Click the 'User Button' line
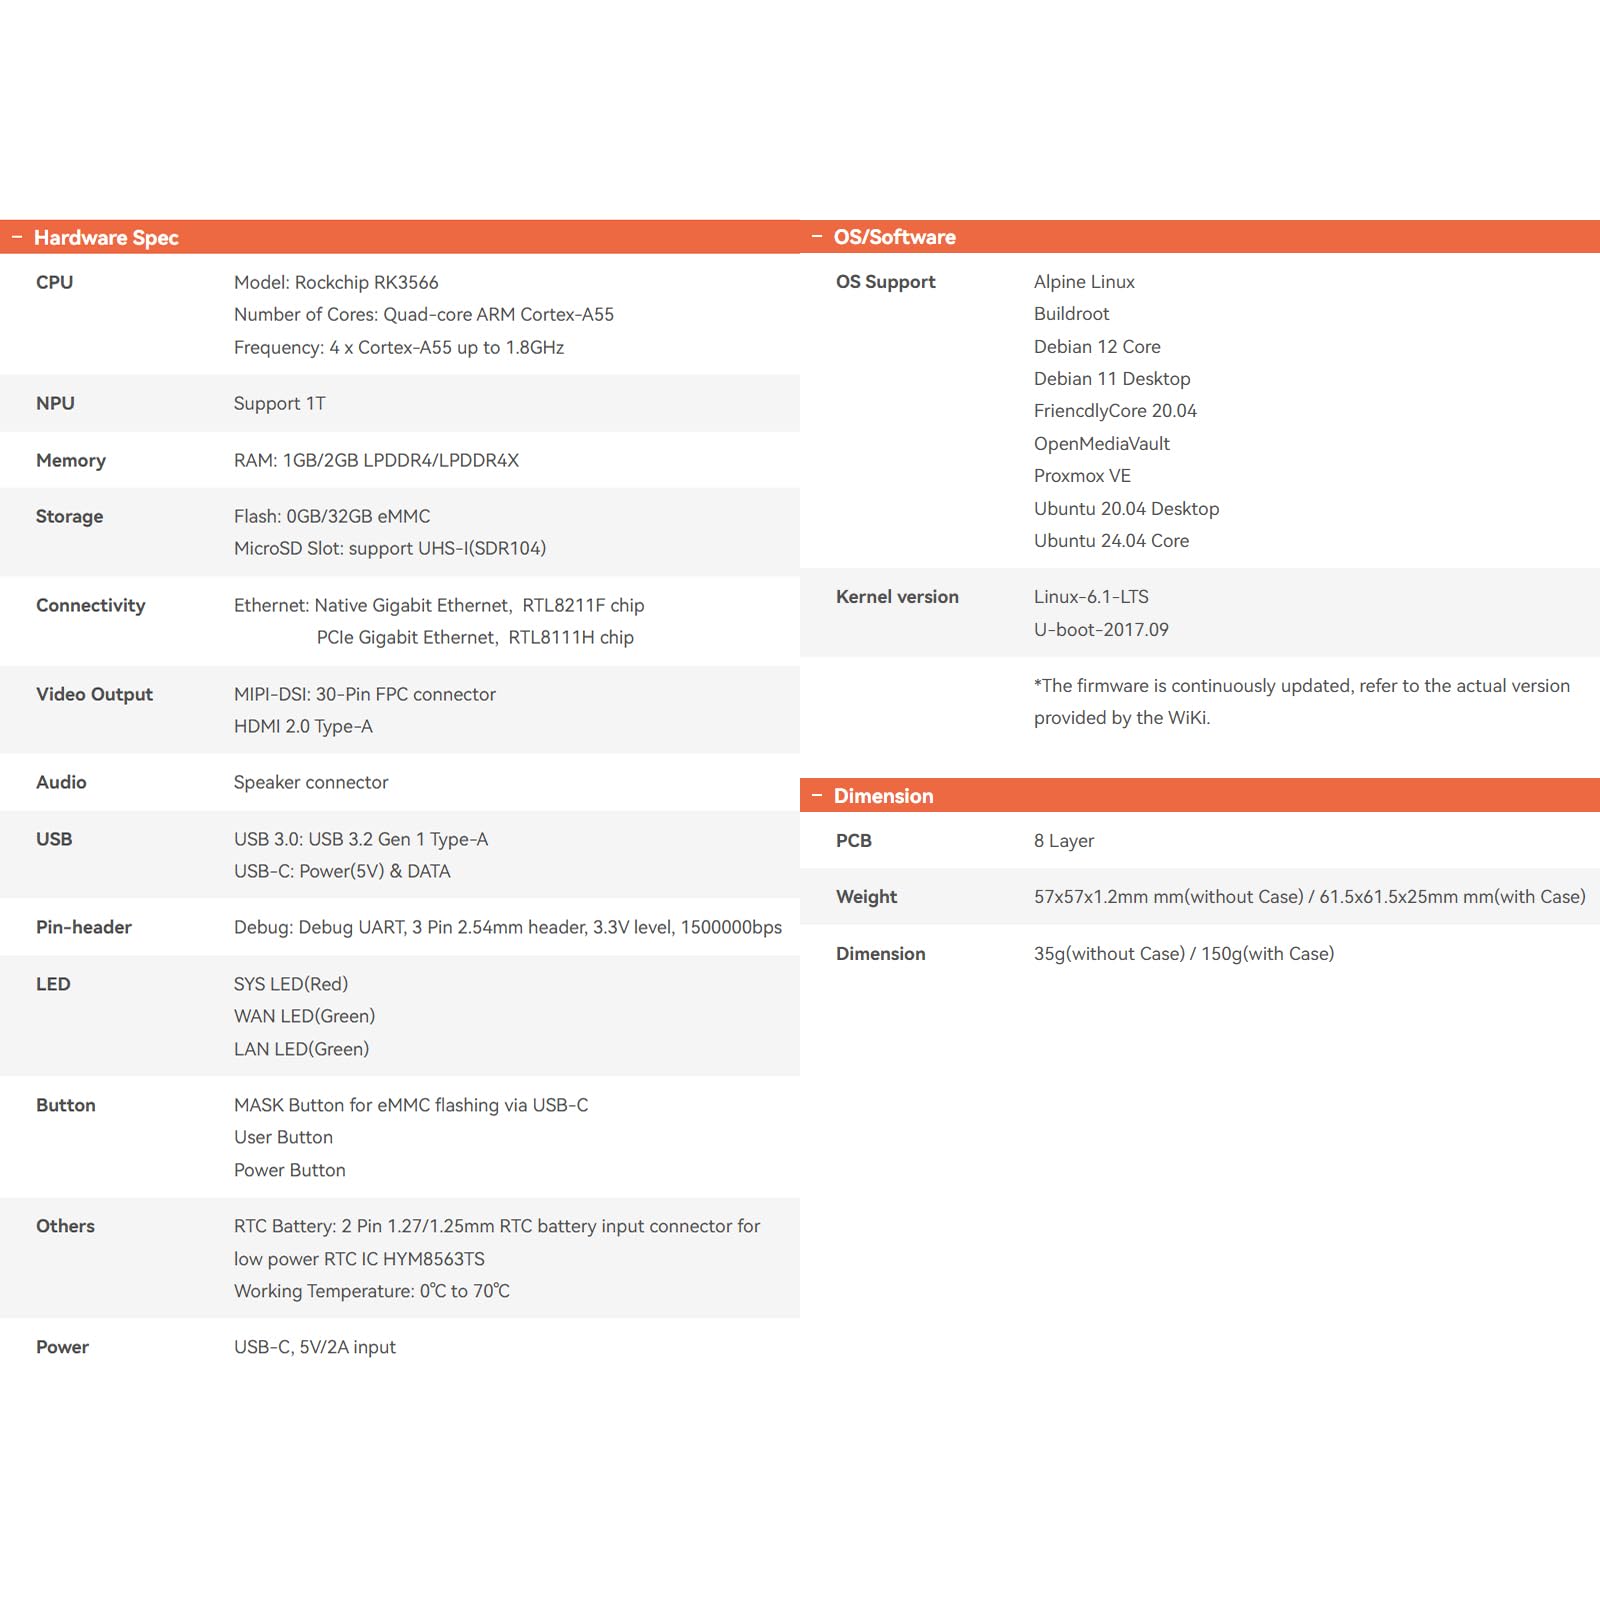Screen dimensions: 1600x1600 pos(284,1137)
